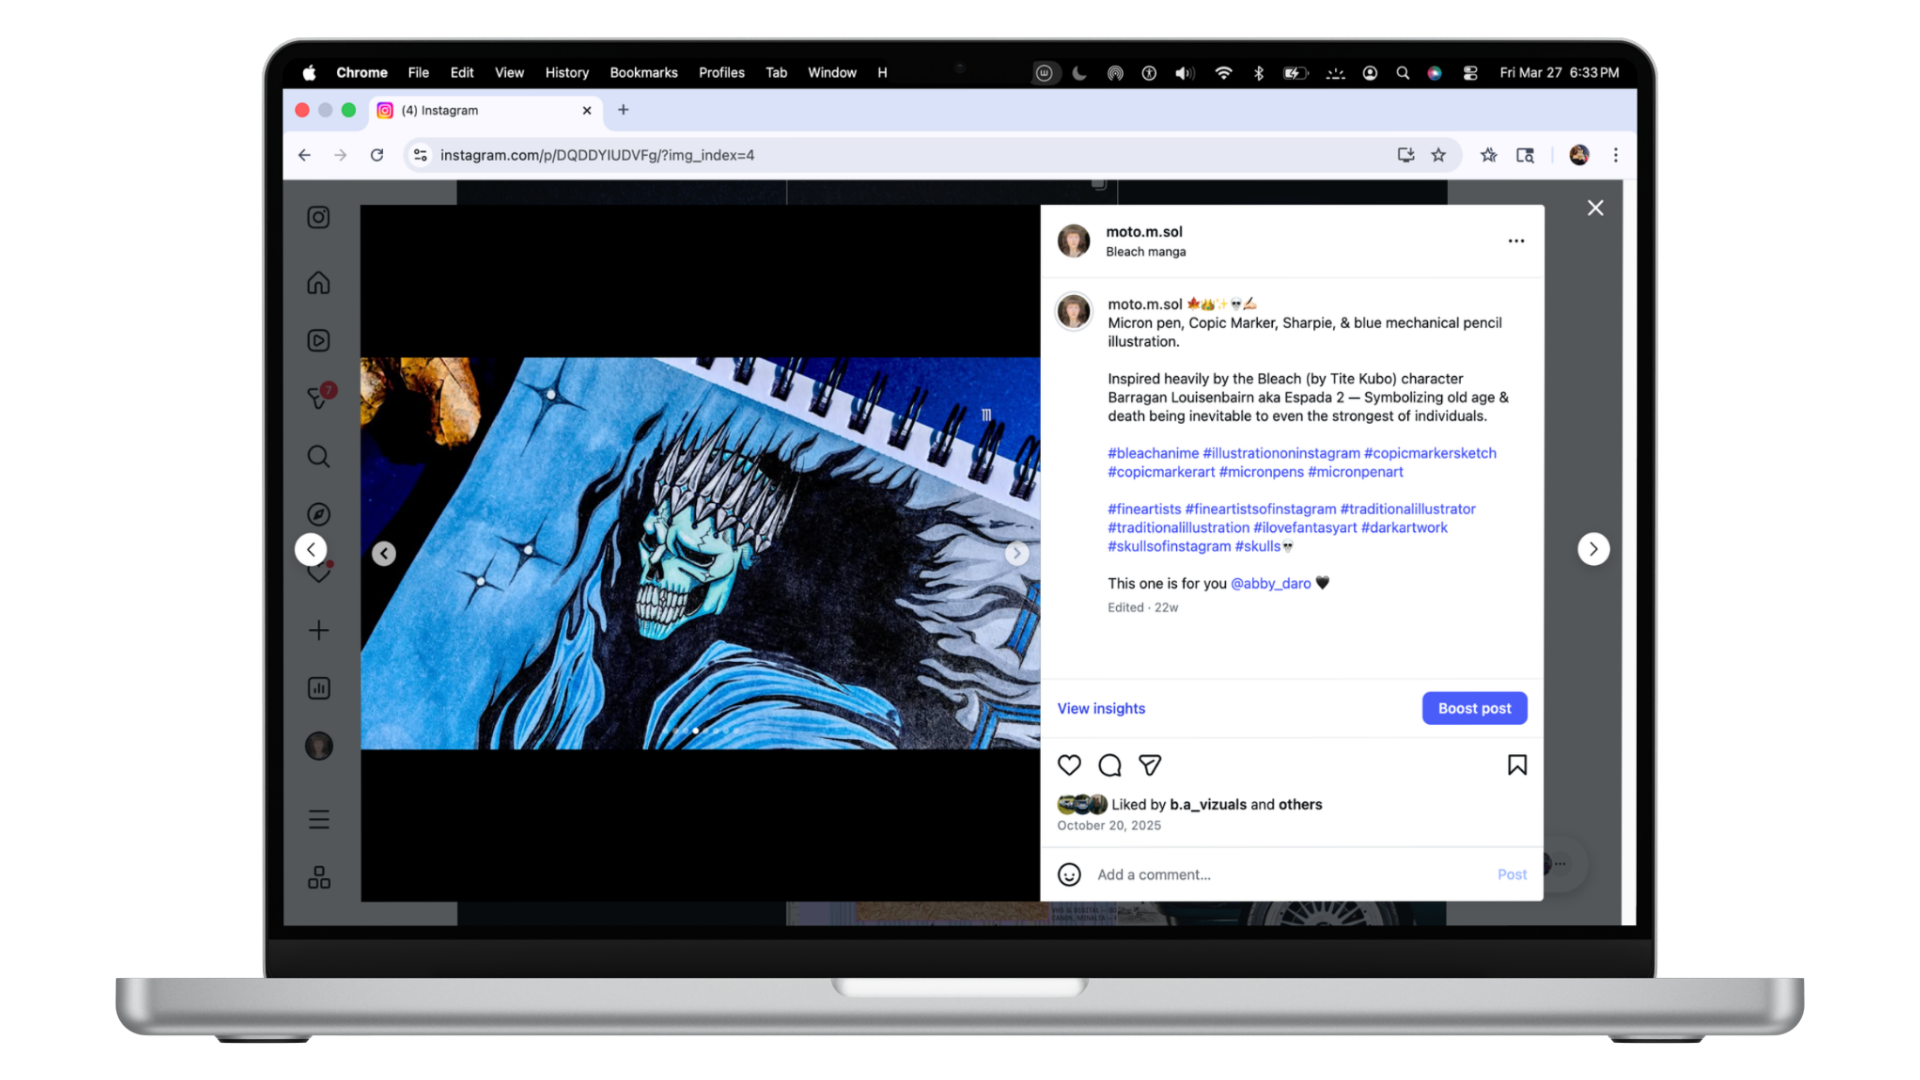This screenshot has height=1080, width=1920.
Task: Like the post with heart icon
Action: (x=1069, y=765)
